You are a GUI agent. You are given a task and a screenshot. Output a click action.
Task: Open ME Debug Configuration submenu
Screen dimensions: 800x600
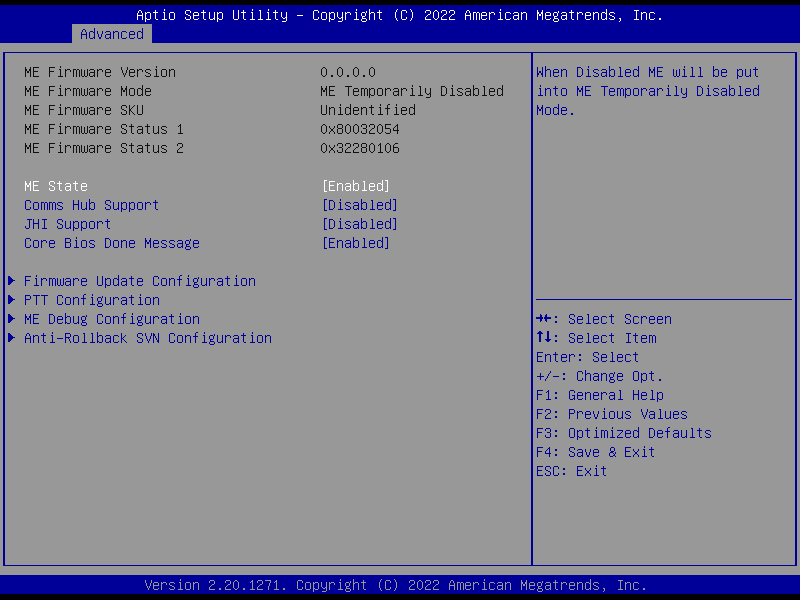tap(112, 319)
